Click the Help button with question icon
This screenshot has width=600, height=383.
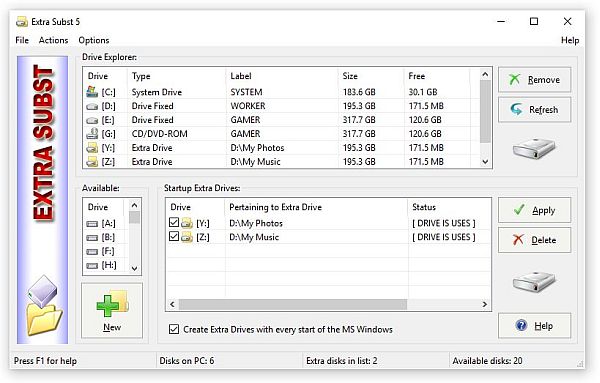pos(534,326)
